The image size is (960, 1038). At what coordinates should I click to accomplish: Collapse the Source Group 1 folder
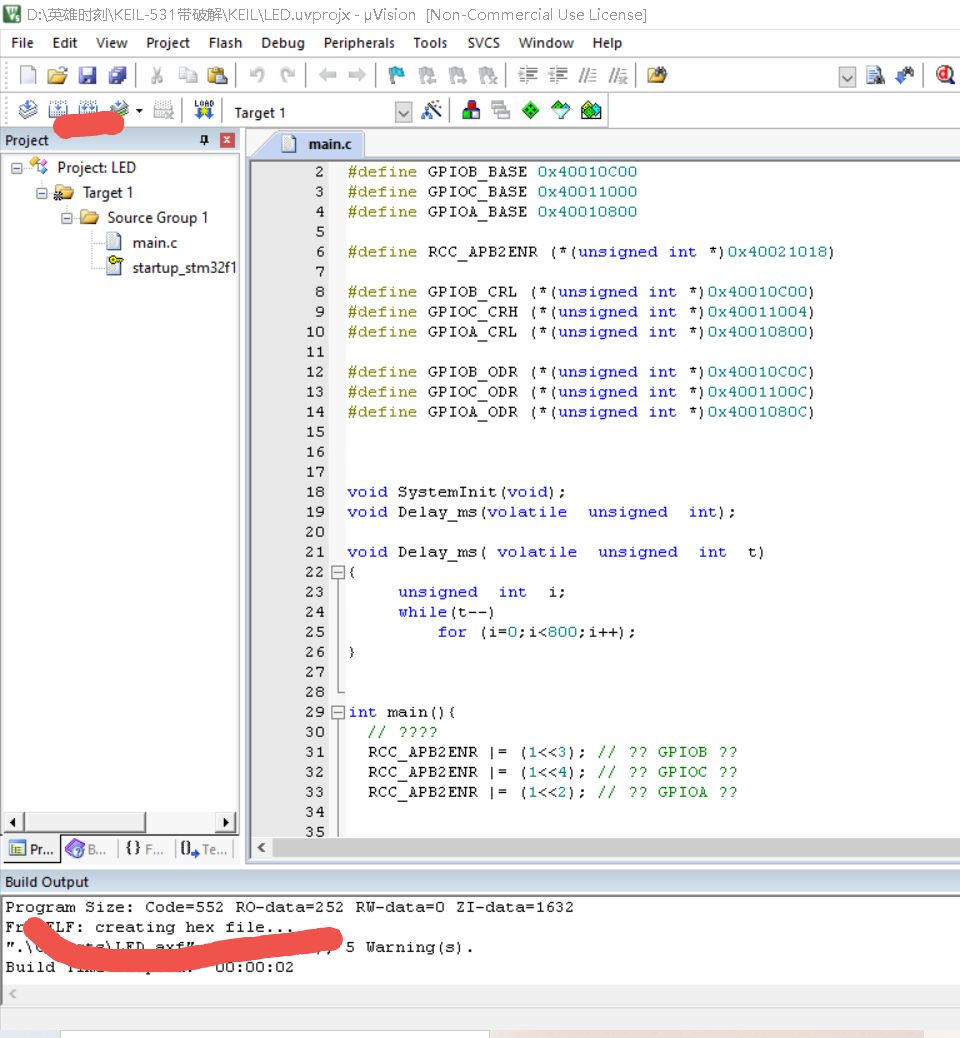[67, 218]
